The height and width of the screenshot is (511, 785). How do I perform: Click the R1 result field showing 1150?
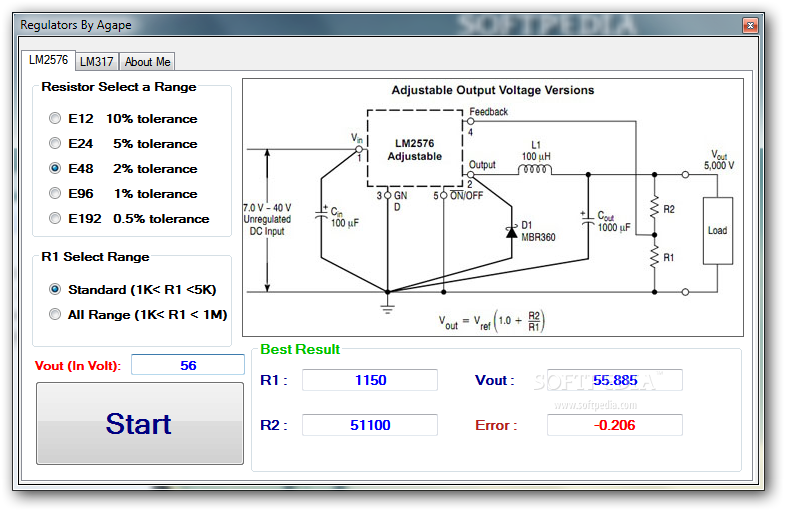tap(370, 380)
